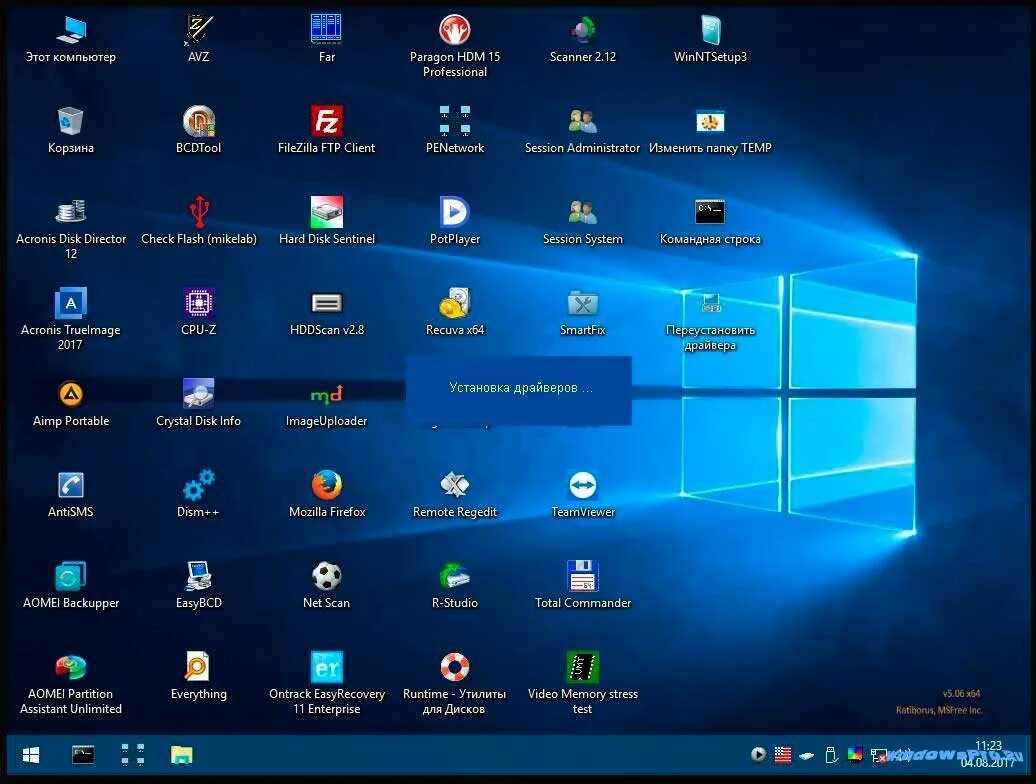Launch the HDDScan v2.8 icon
This screenshot has height=784, width=1036.
coord(326,312)
